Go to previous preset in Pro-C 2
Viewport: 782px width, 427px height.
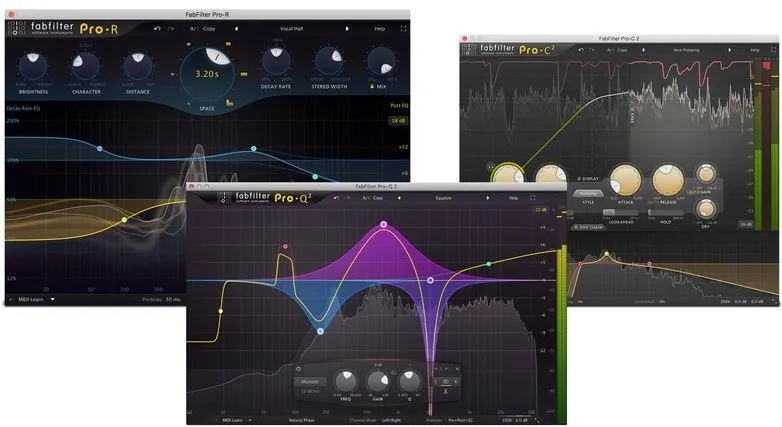(643, 50)
